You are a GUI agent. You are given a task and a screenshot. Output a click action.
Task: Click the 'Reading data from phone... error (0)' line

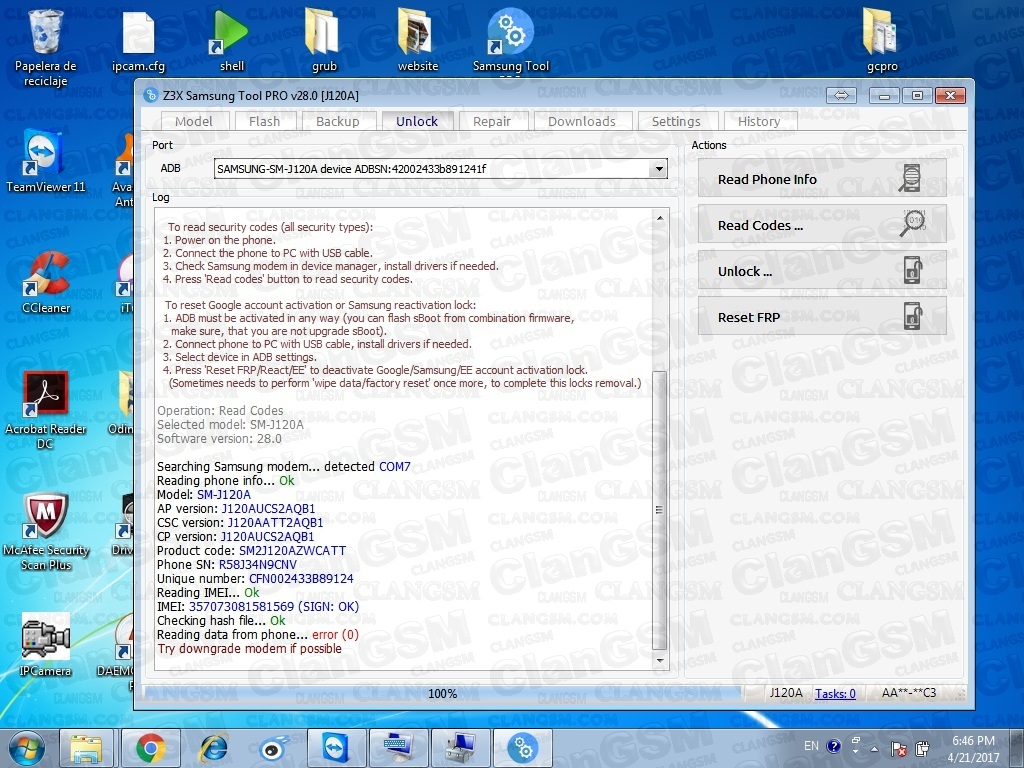(257, 635)
